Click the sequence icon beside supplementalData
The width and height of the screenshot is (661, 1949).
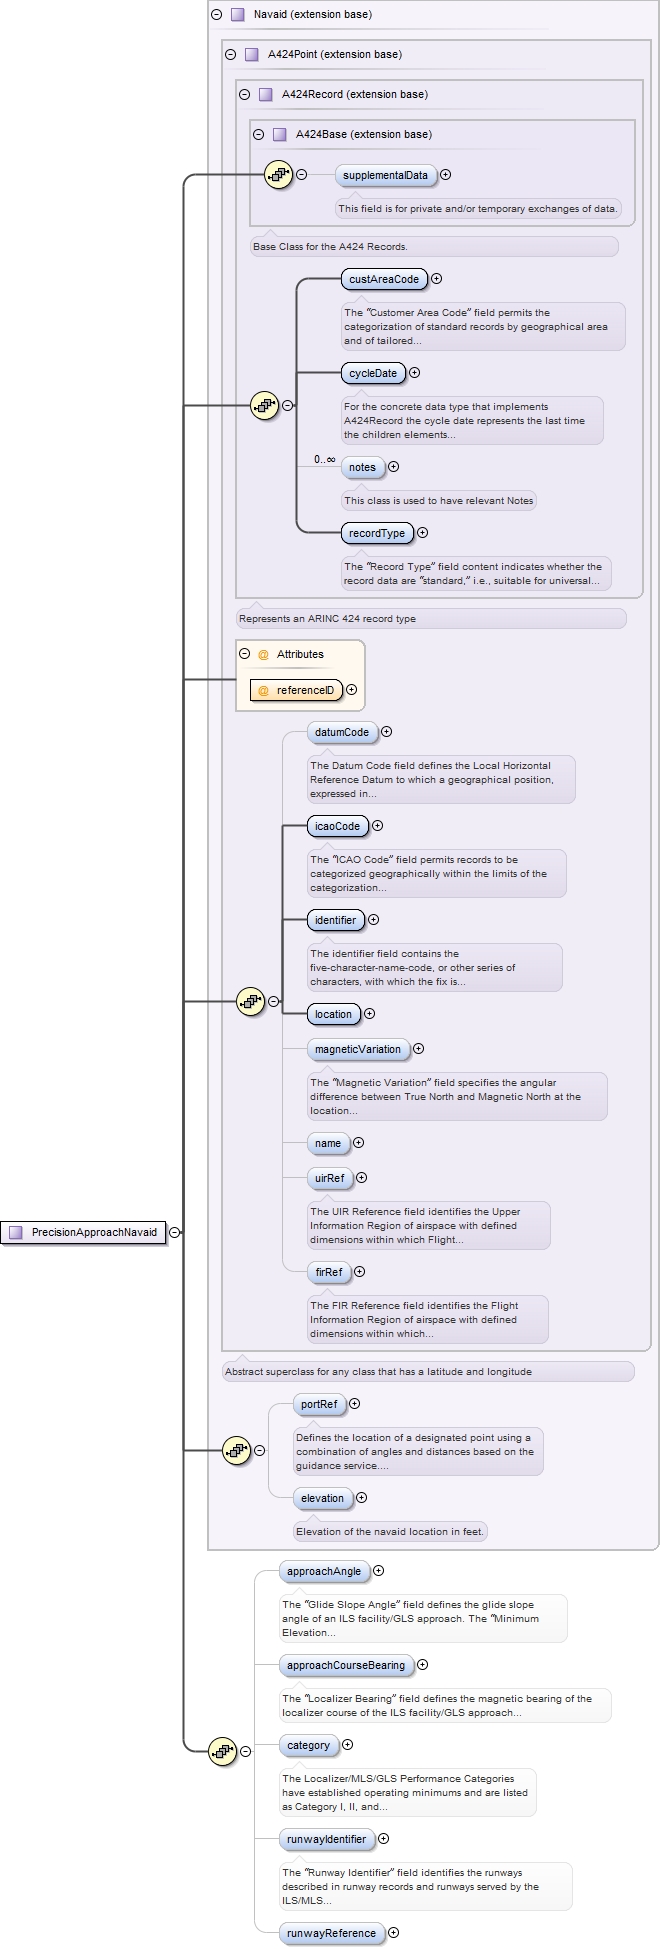[278, 175]
